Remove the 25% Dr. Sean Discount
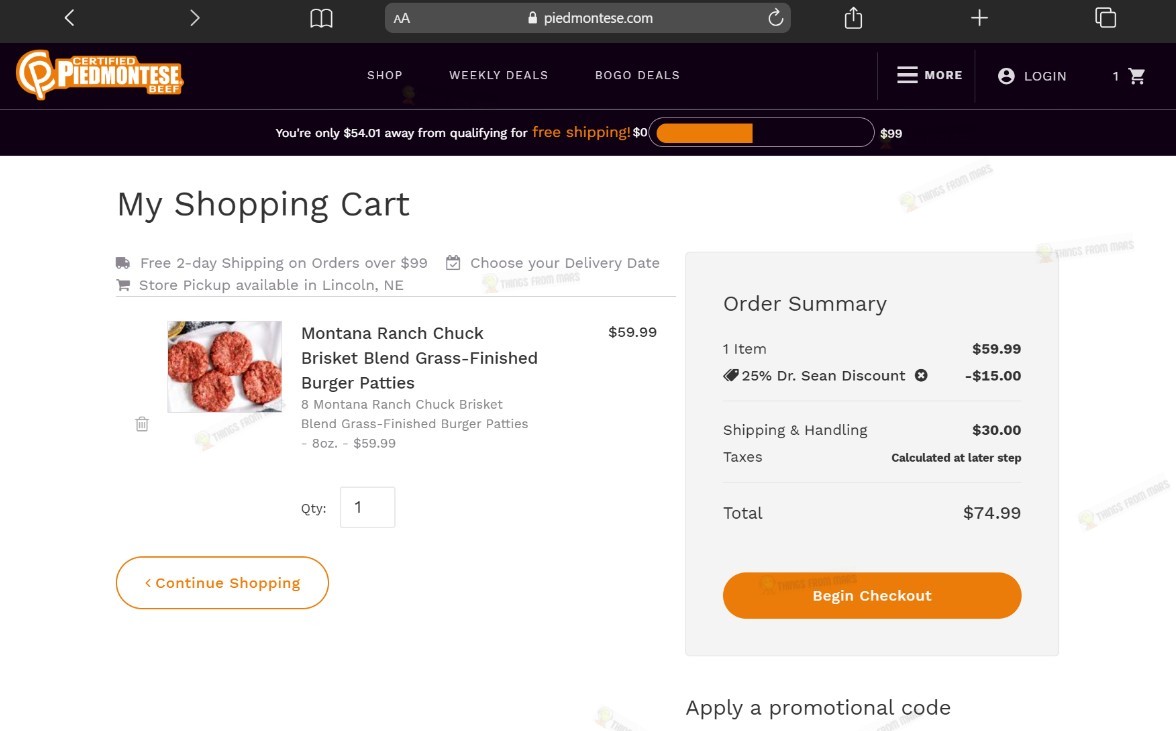Image resolution: width=1176 pixels, height=731 pixels. click(921, 376)
